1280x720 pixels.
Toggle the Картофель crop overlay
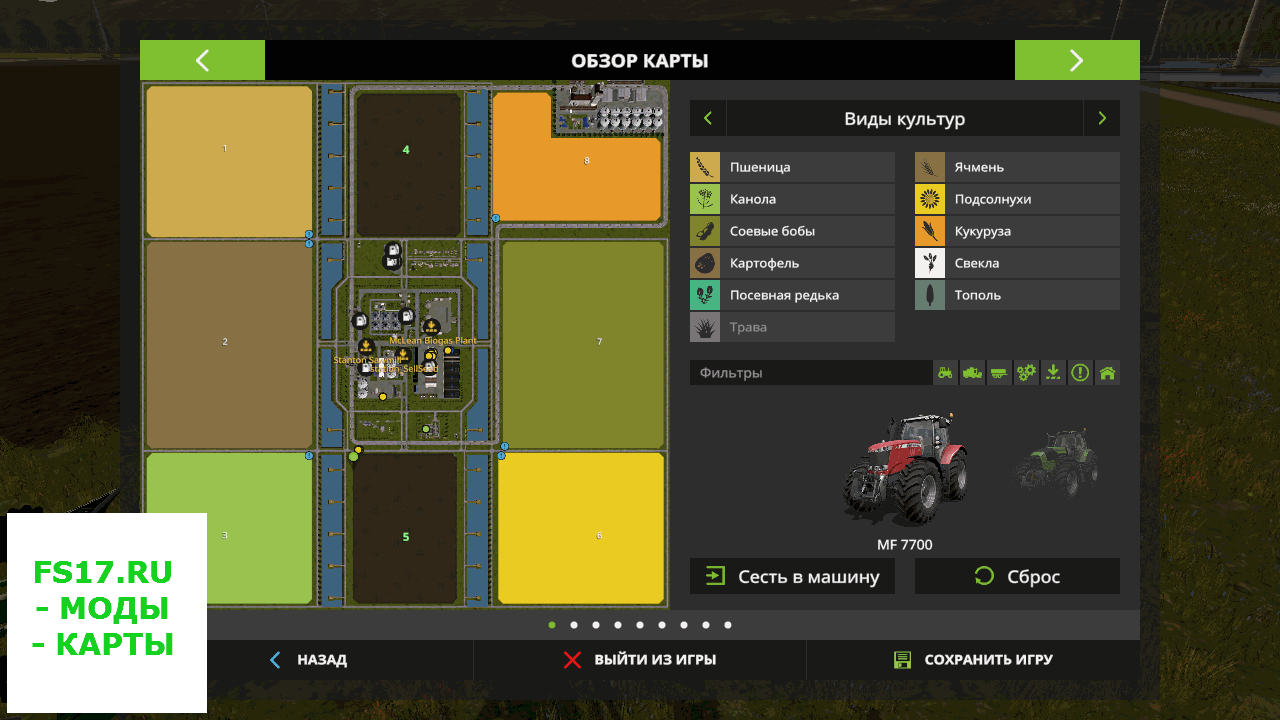(x=792, y=263)
